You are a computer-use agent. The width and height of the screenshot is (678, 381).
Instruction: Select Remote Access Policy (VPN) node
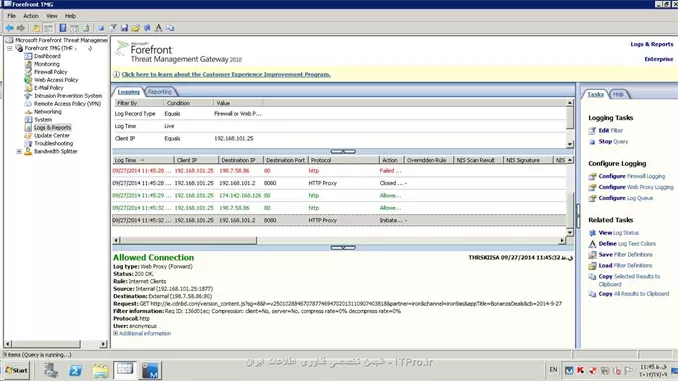pos(67,104)
